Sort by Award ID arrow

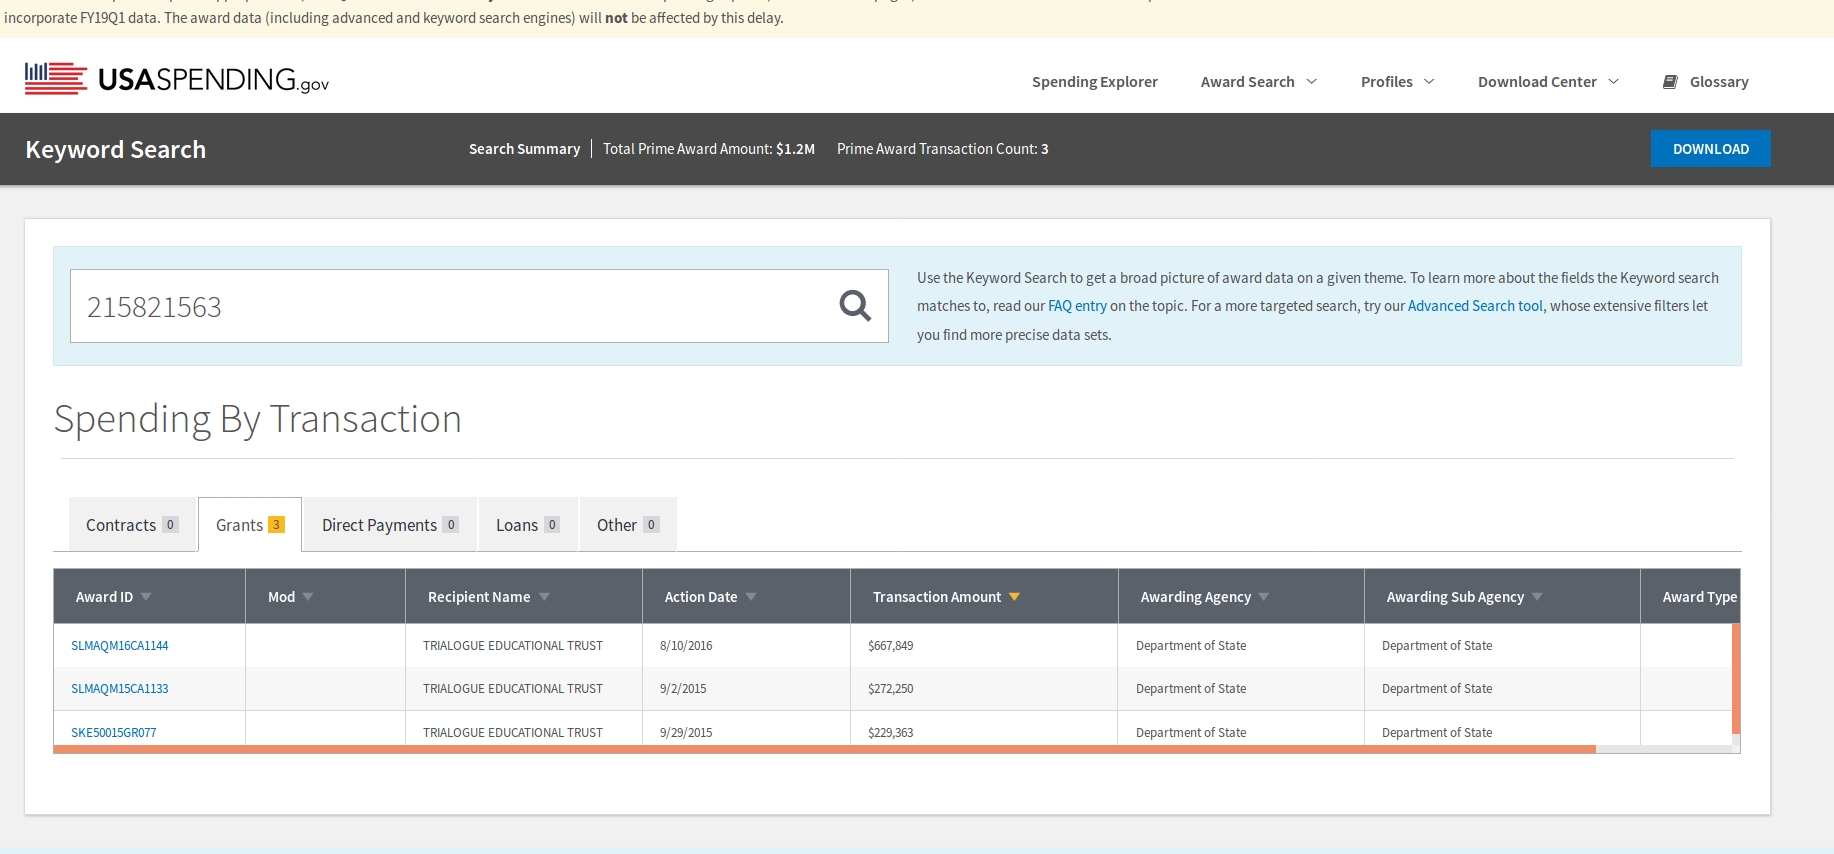coord(146,596)
